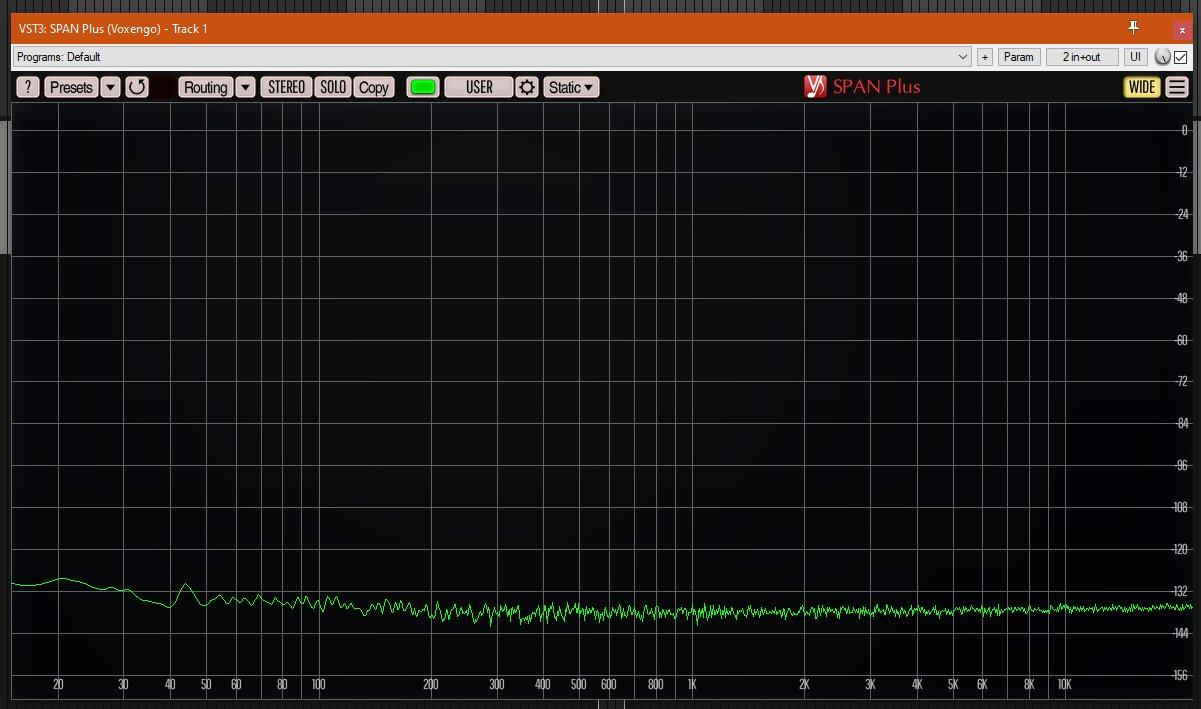Open the Static mode dropdown
Screen dimensions: 1201x709
click(x=572, y=87)
